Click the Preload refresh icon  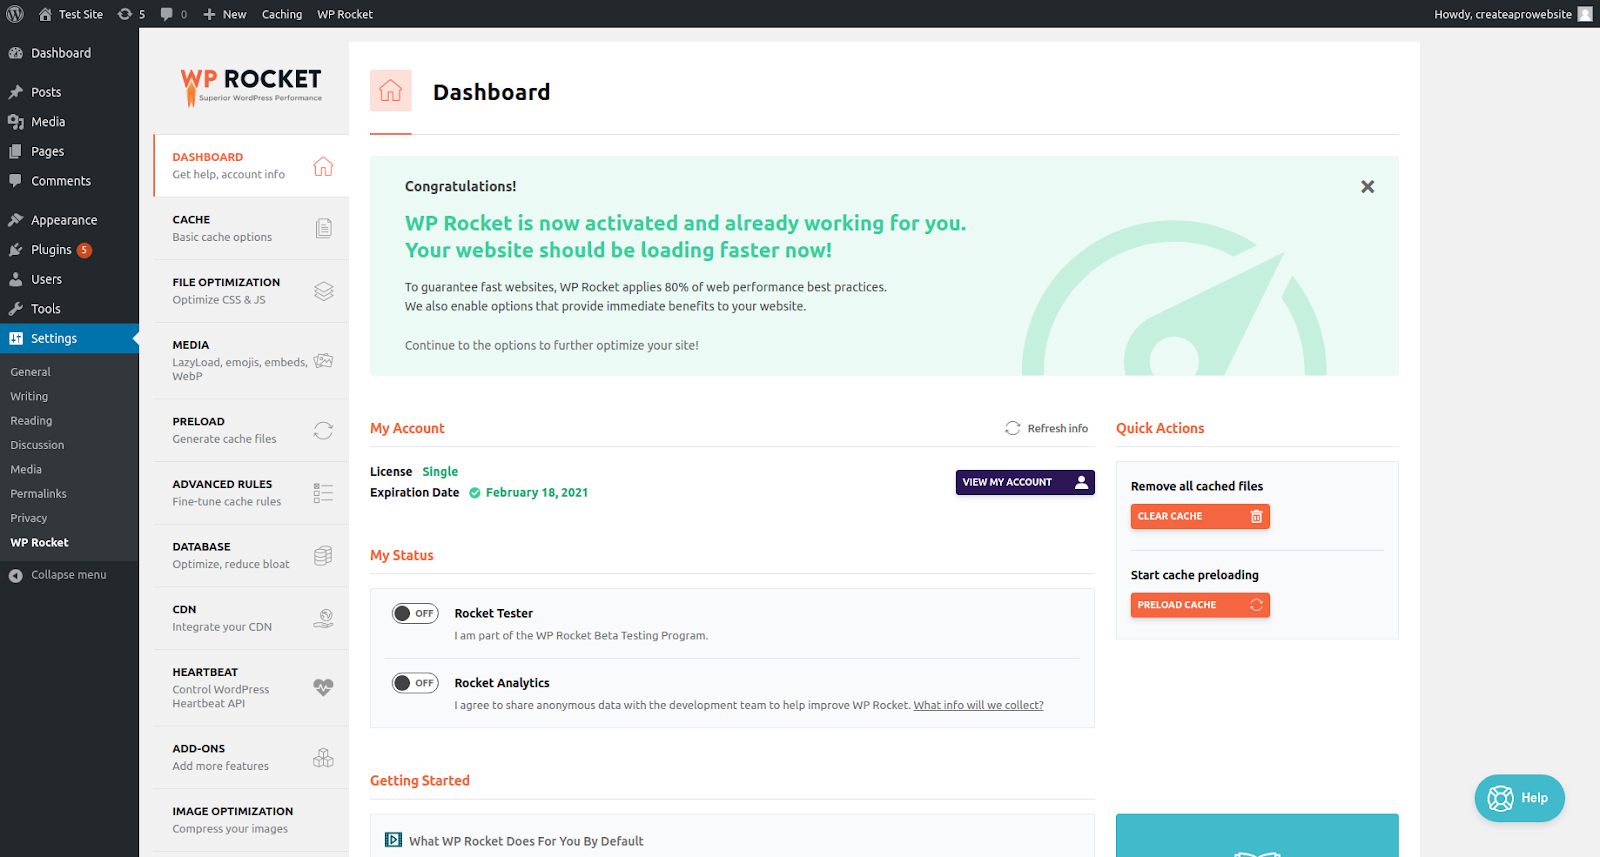(323, 430)
